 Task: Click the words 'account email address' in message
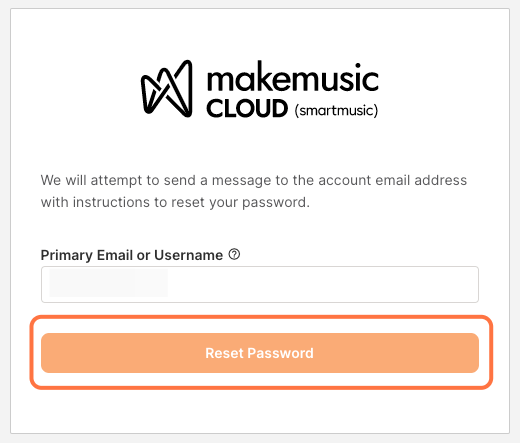(392, 180)
